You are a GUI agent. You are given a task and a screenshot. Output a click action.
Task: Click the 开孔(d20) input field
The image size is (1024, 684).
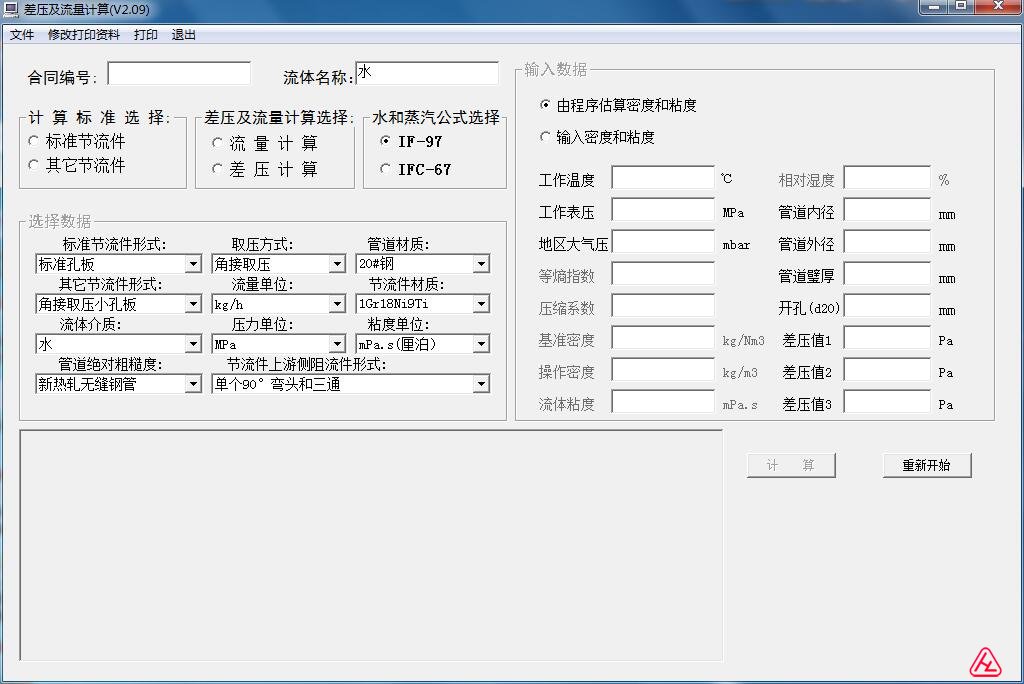887,306
